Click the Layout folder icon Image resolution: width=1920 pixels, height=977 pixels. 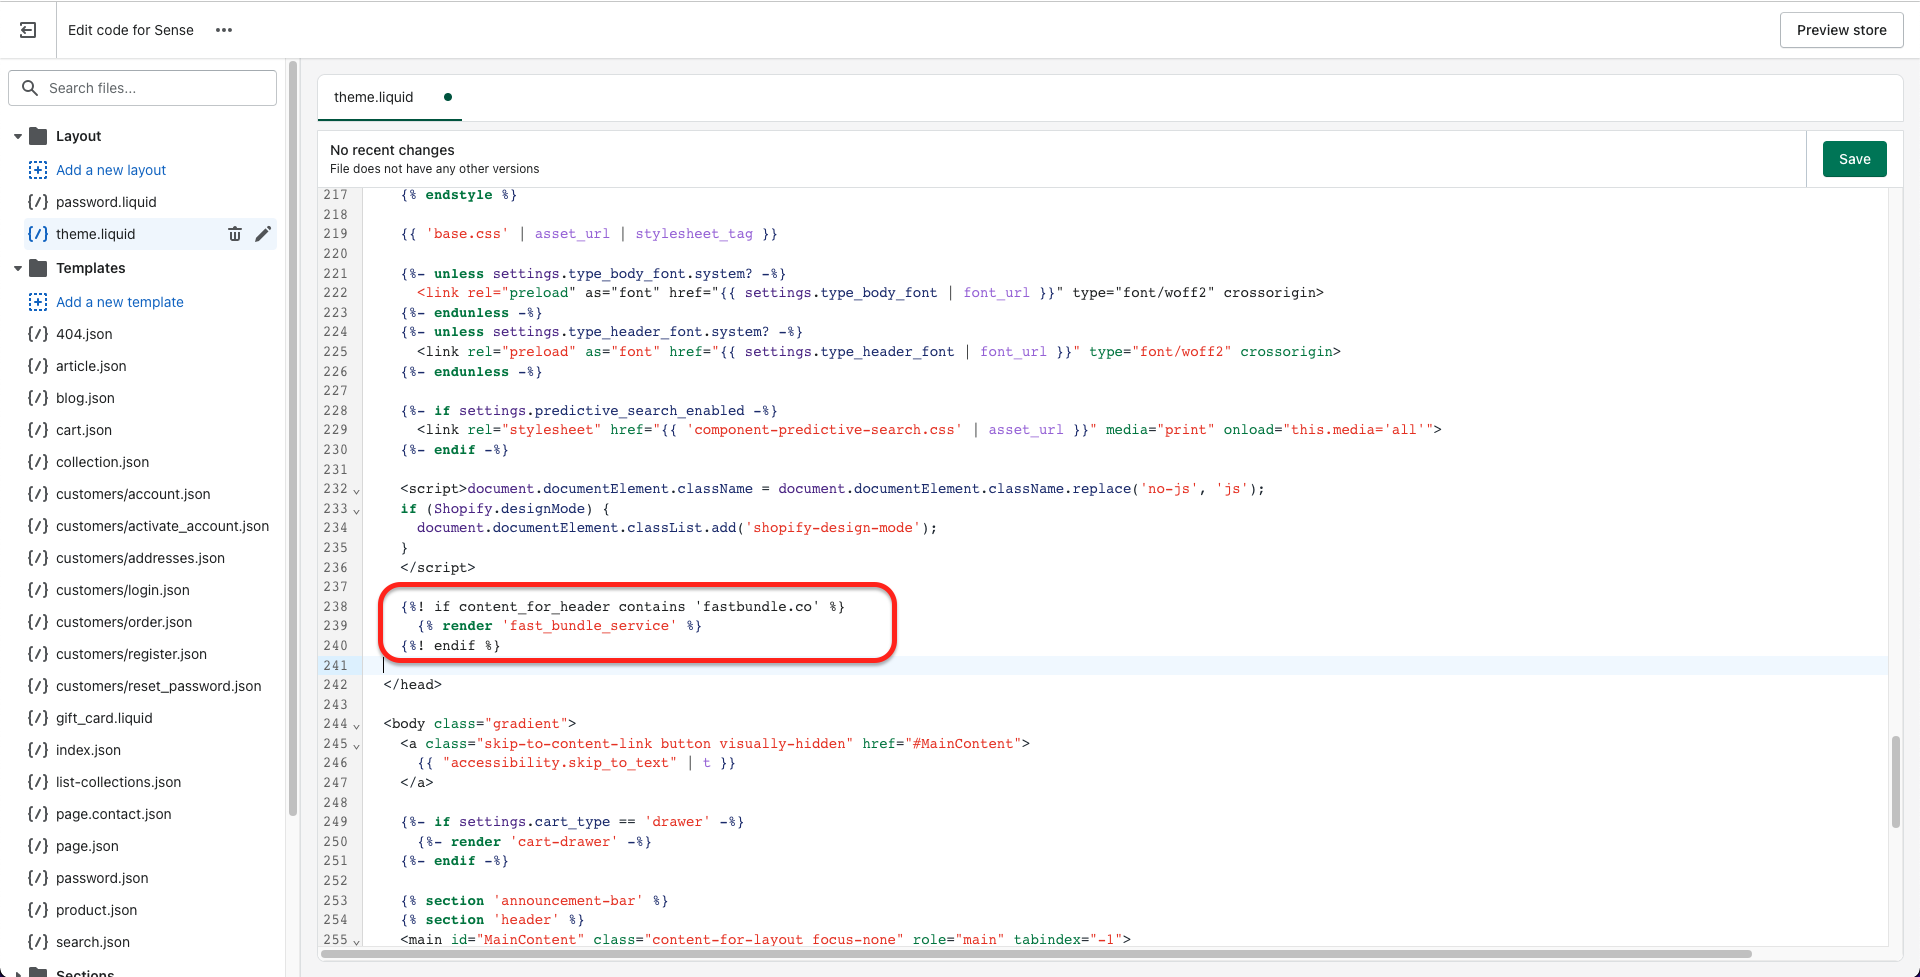tap(38, 136)
